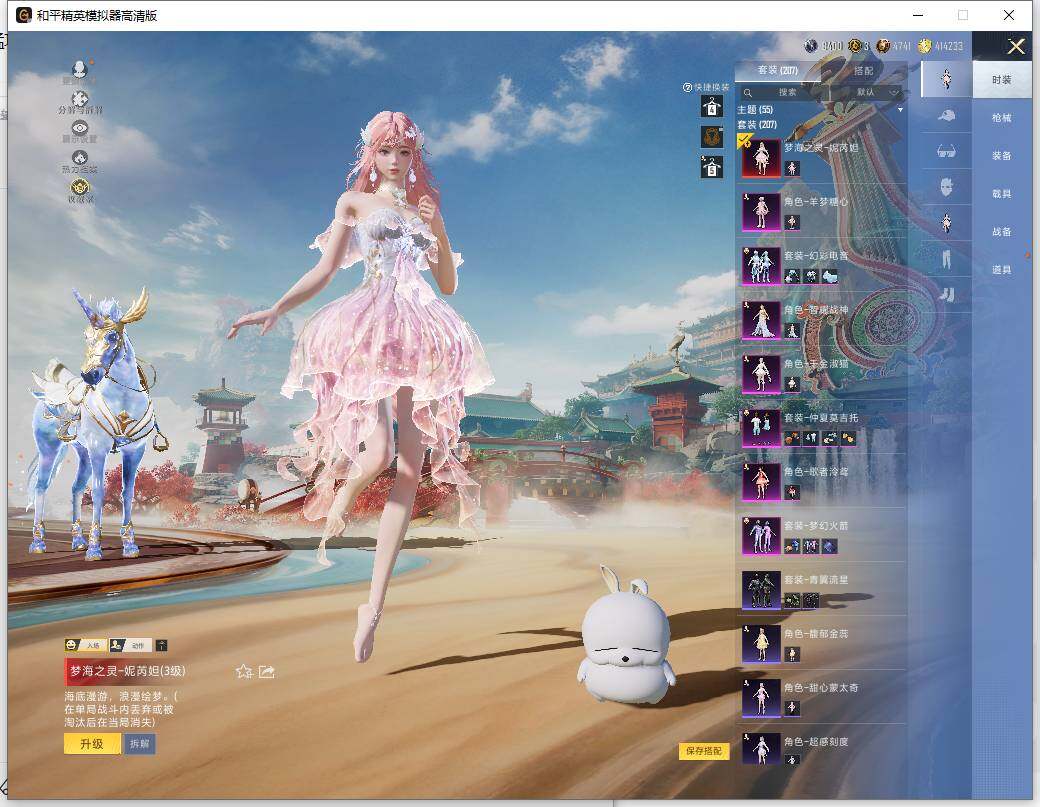The image size is (1040, 807).
Task: Select the 梦海之灵-妮芮妲 outfit thumbnail
Action: click(x=761, y=157)
